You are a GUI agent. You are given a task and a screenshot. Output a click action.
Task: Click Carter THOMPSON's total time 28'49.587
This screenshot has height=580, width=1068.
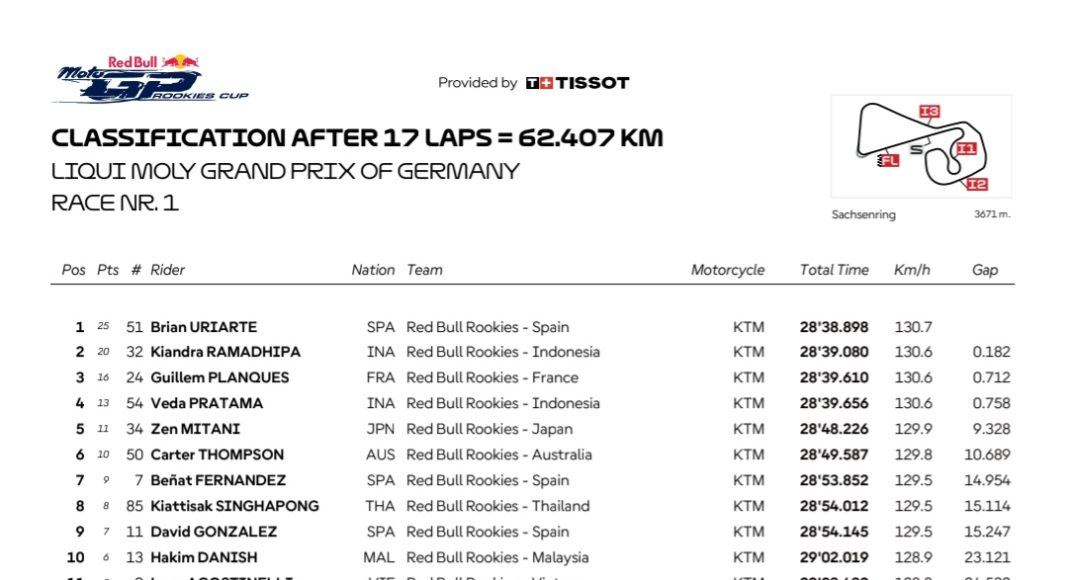(834, 455)
